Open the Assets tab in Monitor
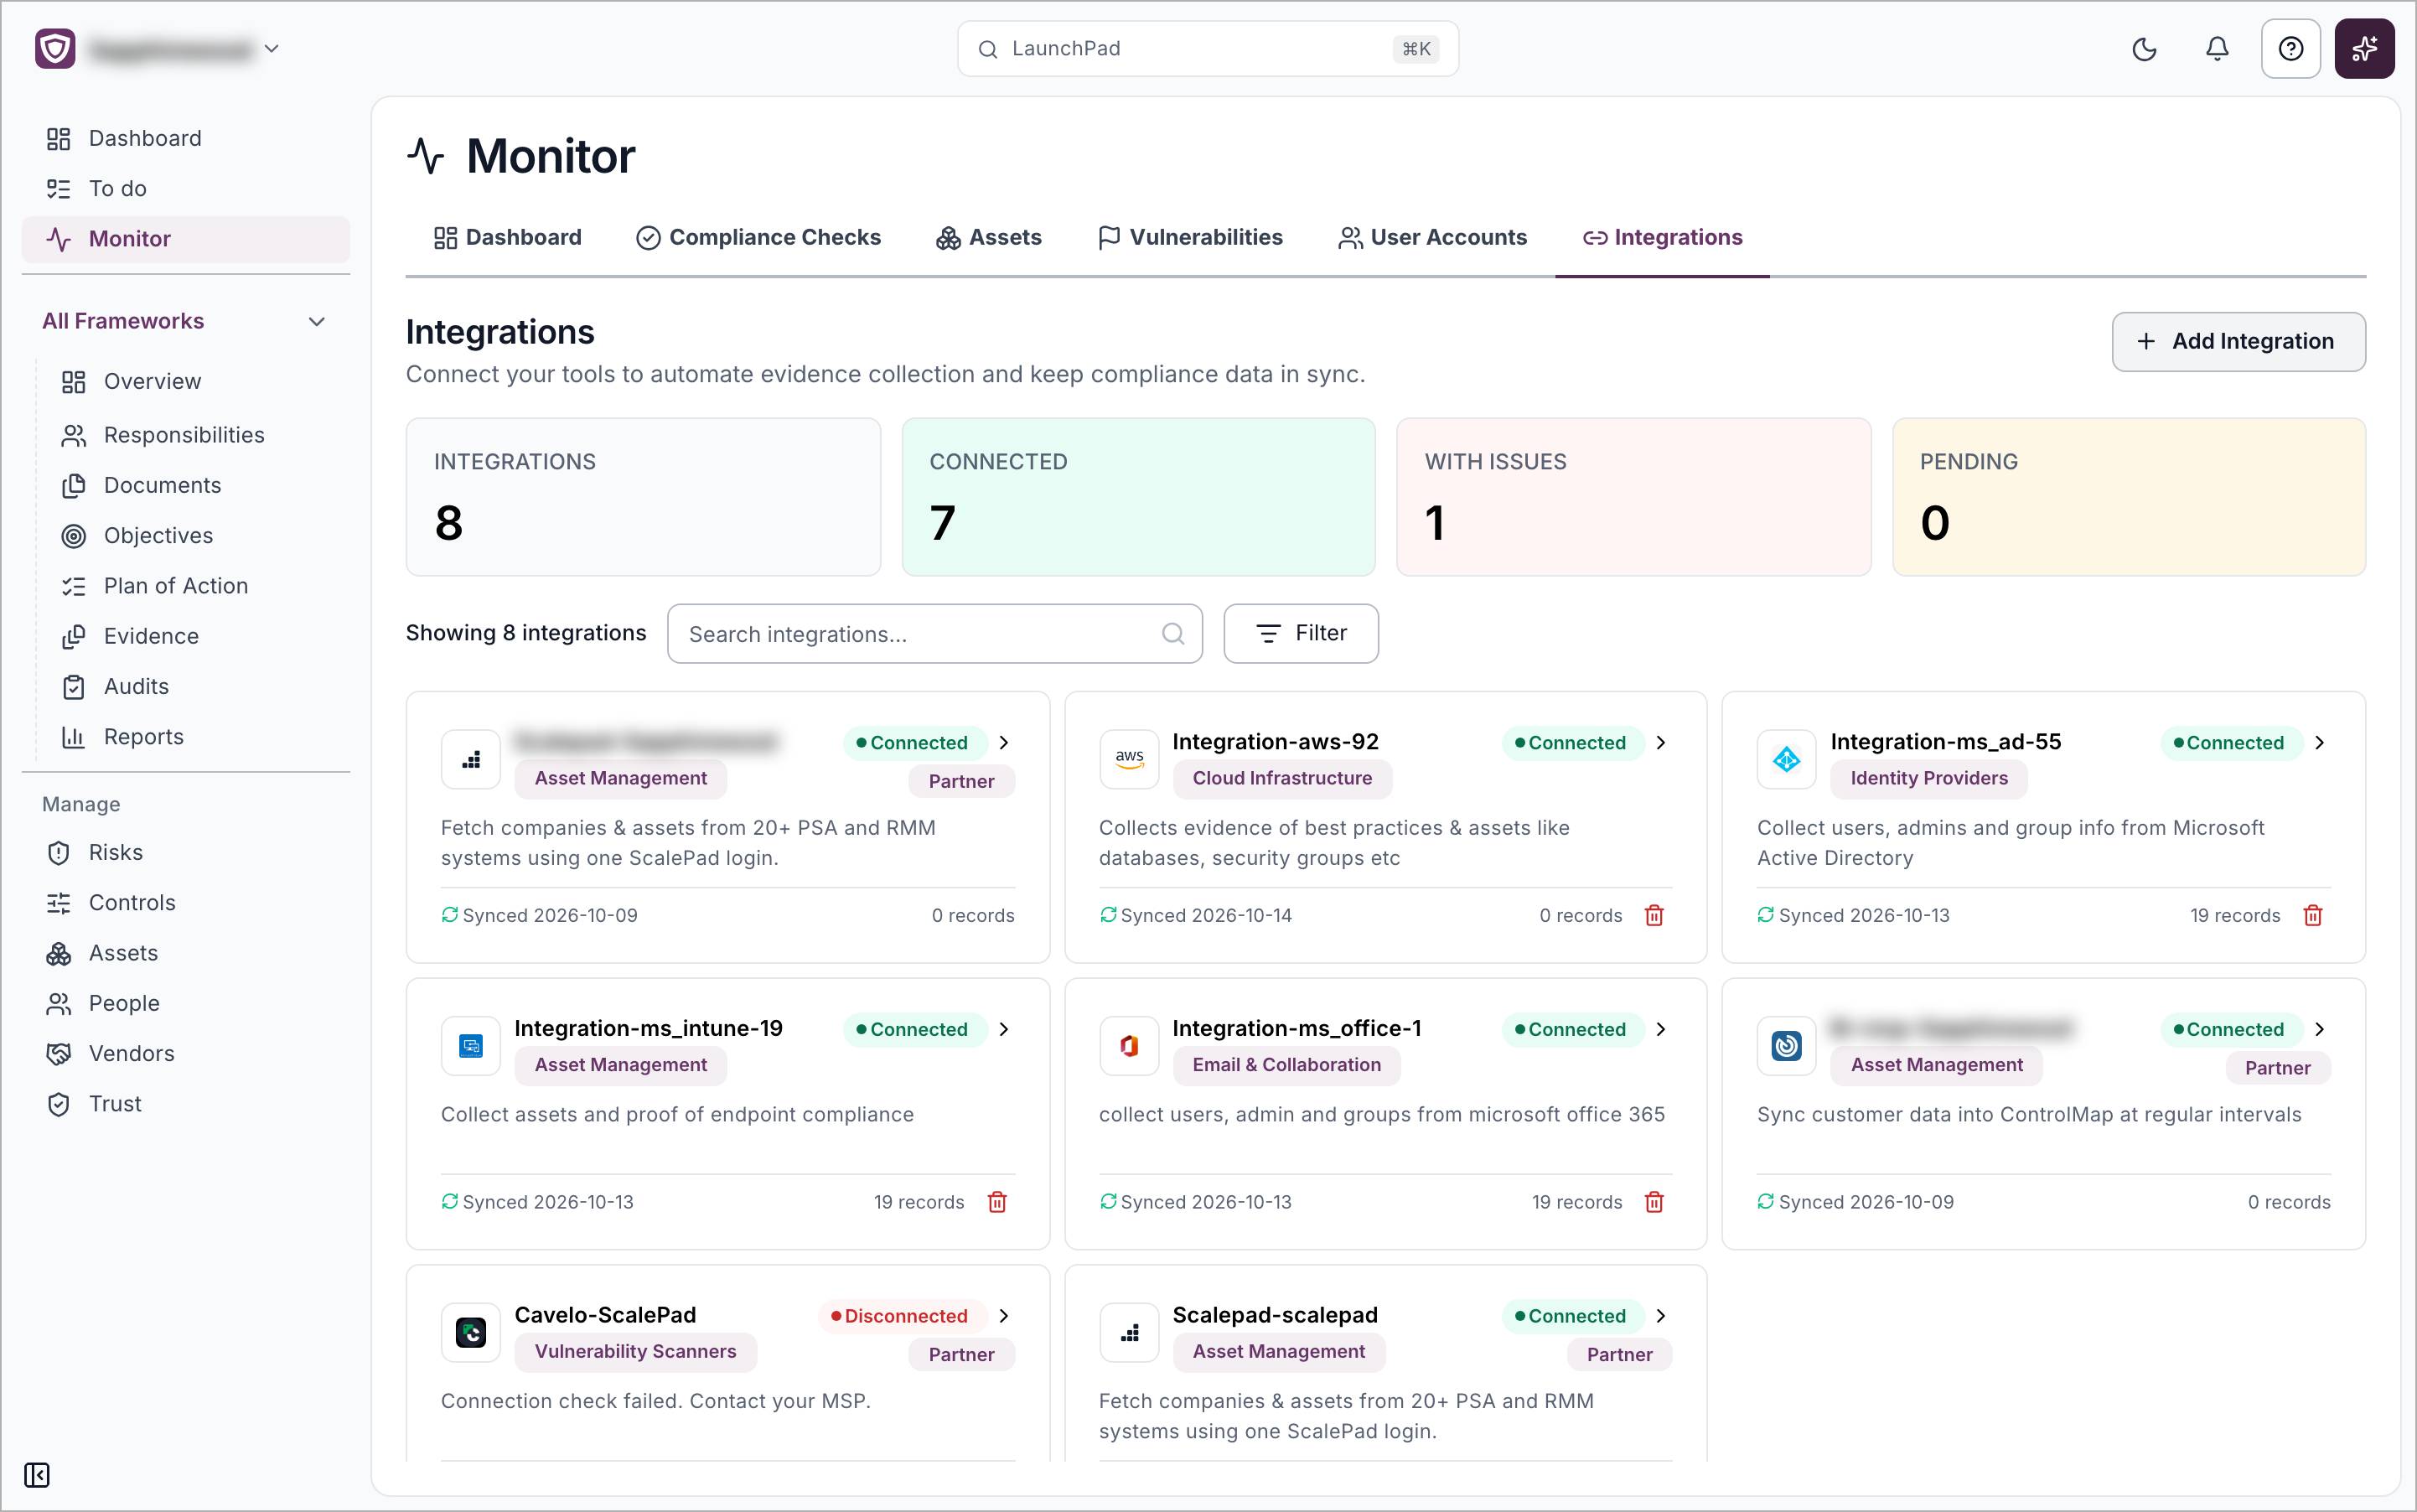This screenshot has width=2417, height=1512. (x=989, y=237)
